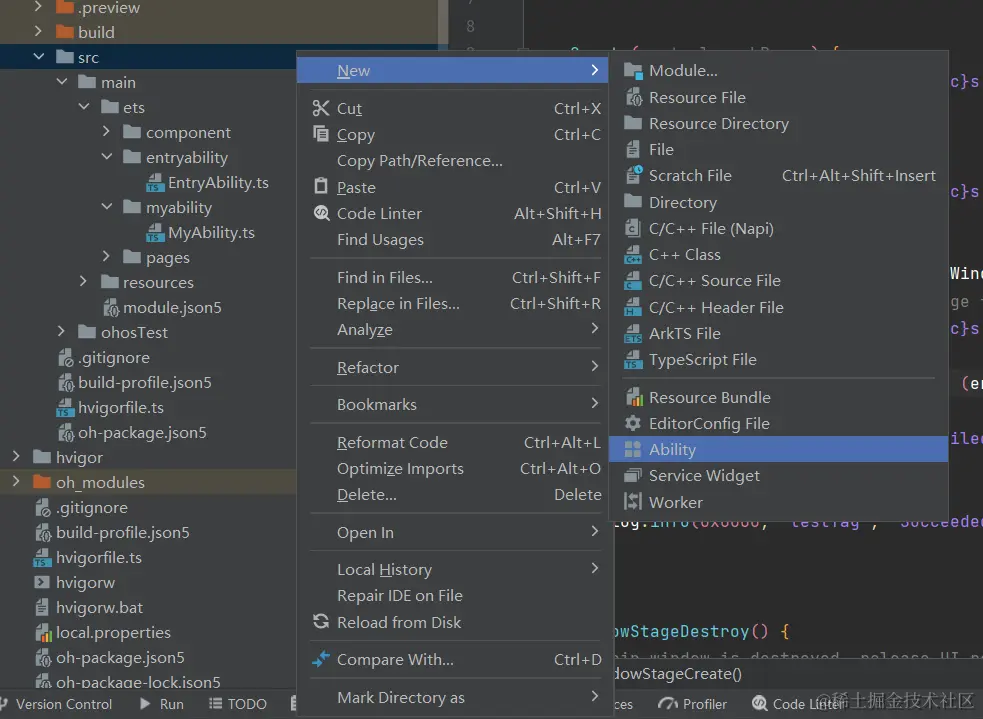Expand the oh_modules folder
Viewport: 983px width, 719px height.
pyautogui.click(x=16, y=481)
